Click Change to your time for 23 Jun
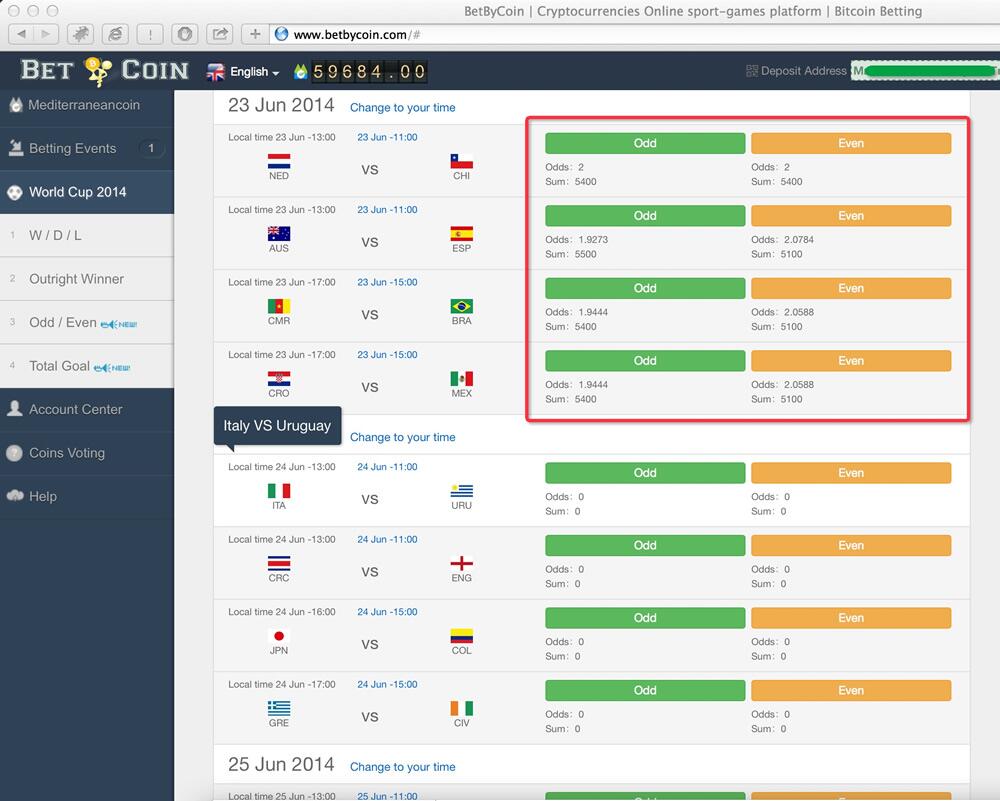The image size is (1000, 801). coord(402,108)
